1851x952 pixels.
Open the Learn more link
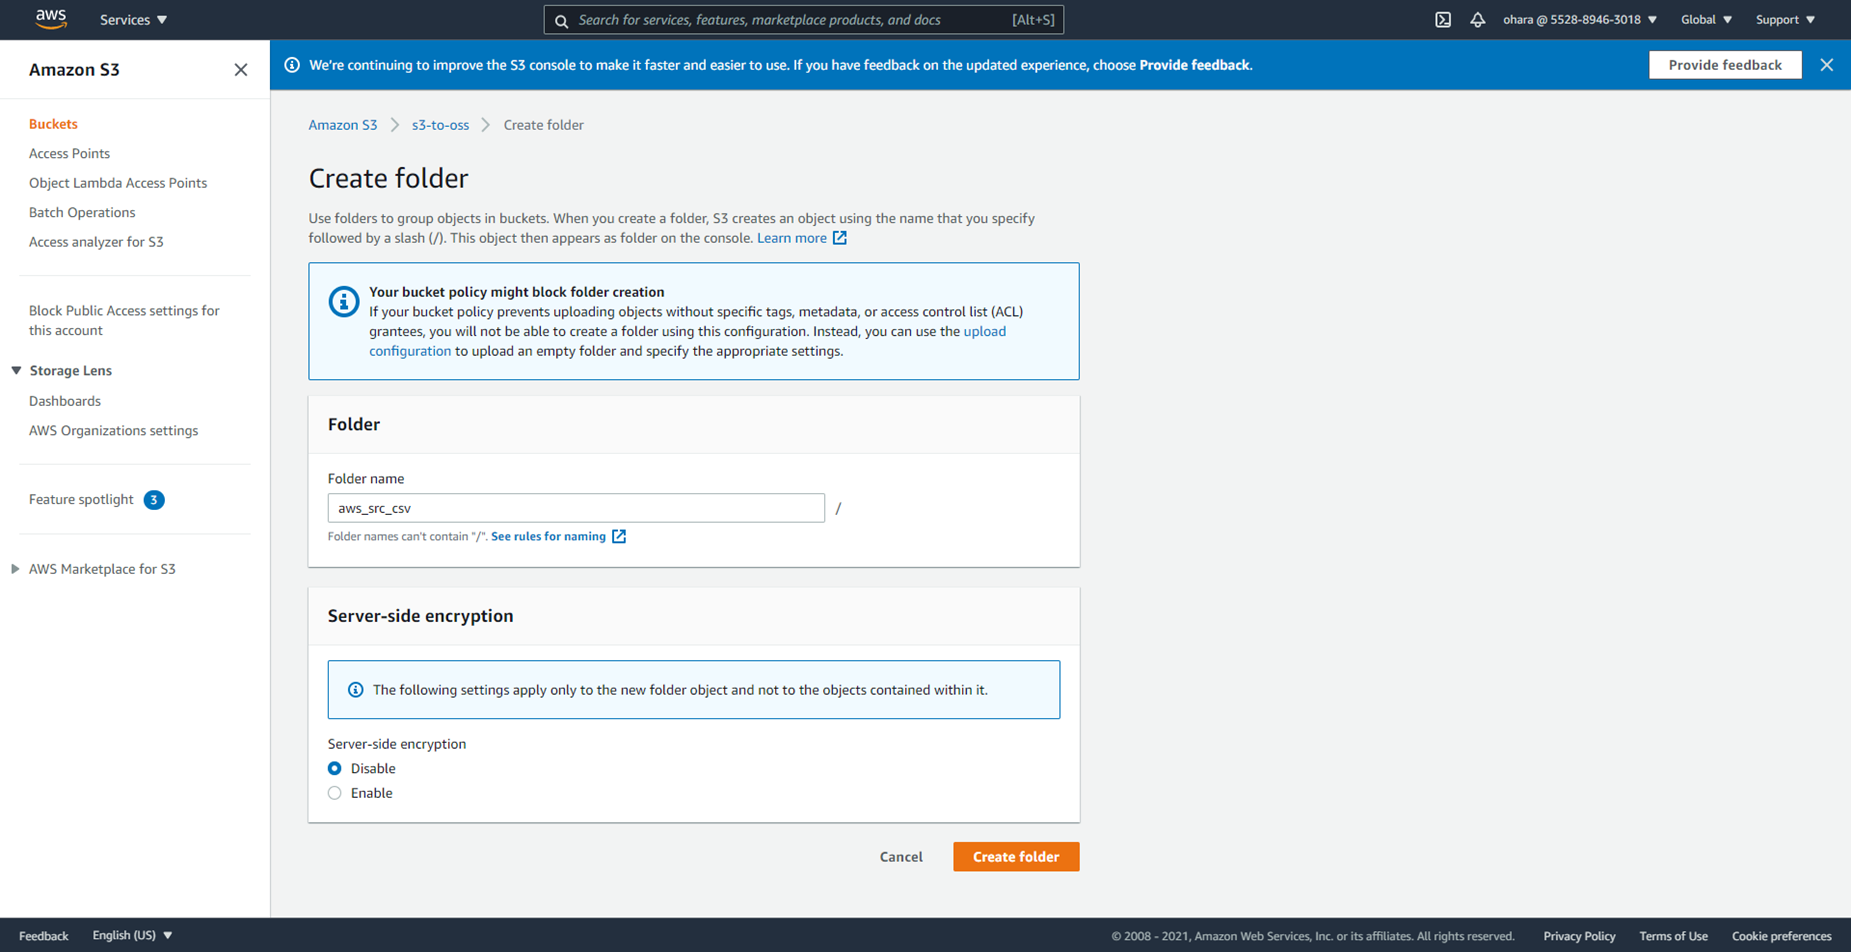coord(792,238)
